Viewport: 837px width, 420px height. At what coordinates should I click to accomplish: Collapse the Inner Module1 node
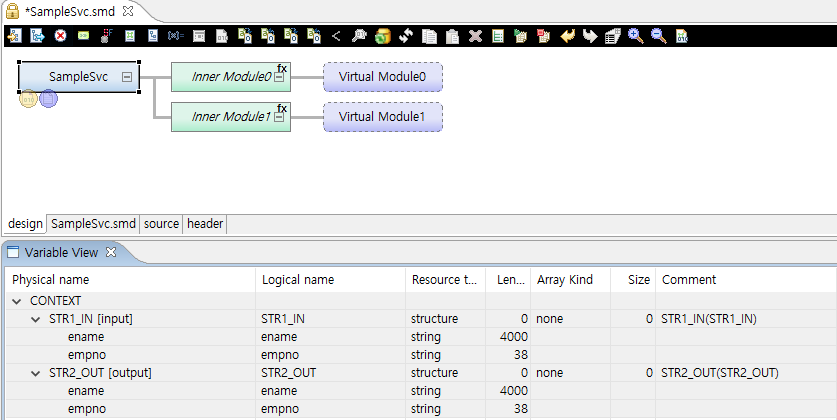pos(280,117)
